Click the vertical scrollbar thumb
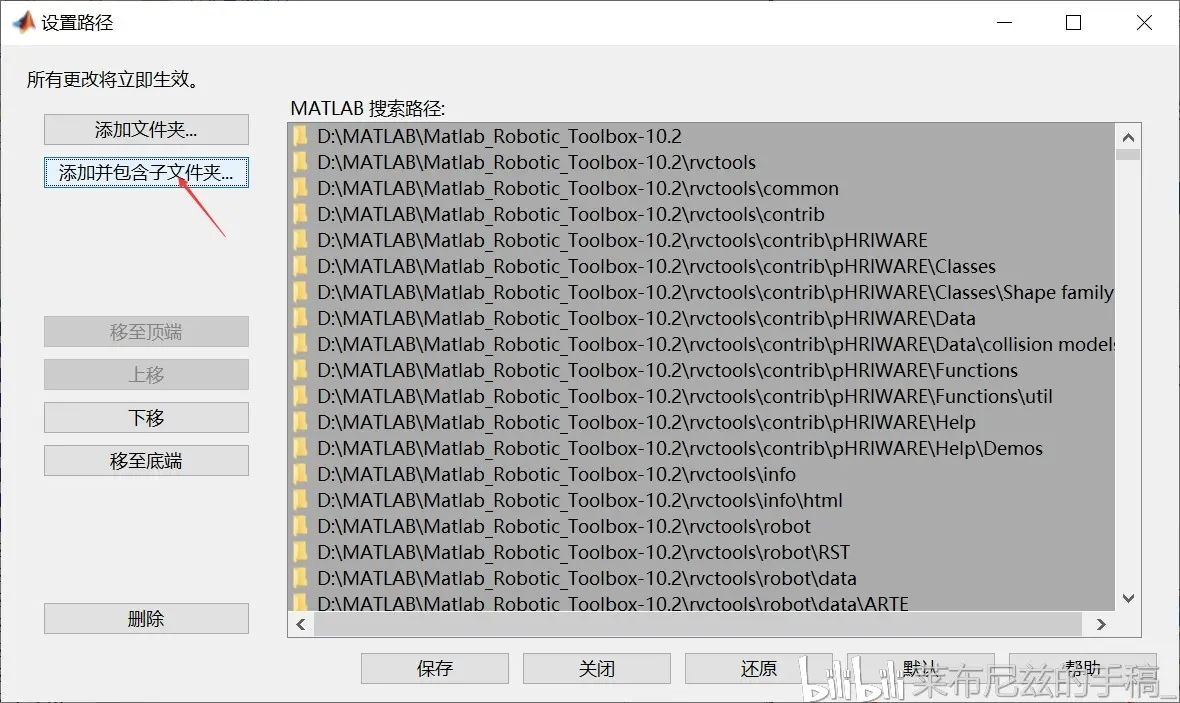The height and width of the screenshot is (703, 1180). coord(1127,154)
